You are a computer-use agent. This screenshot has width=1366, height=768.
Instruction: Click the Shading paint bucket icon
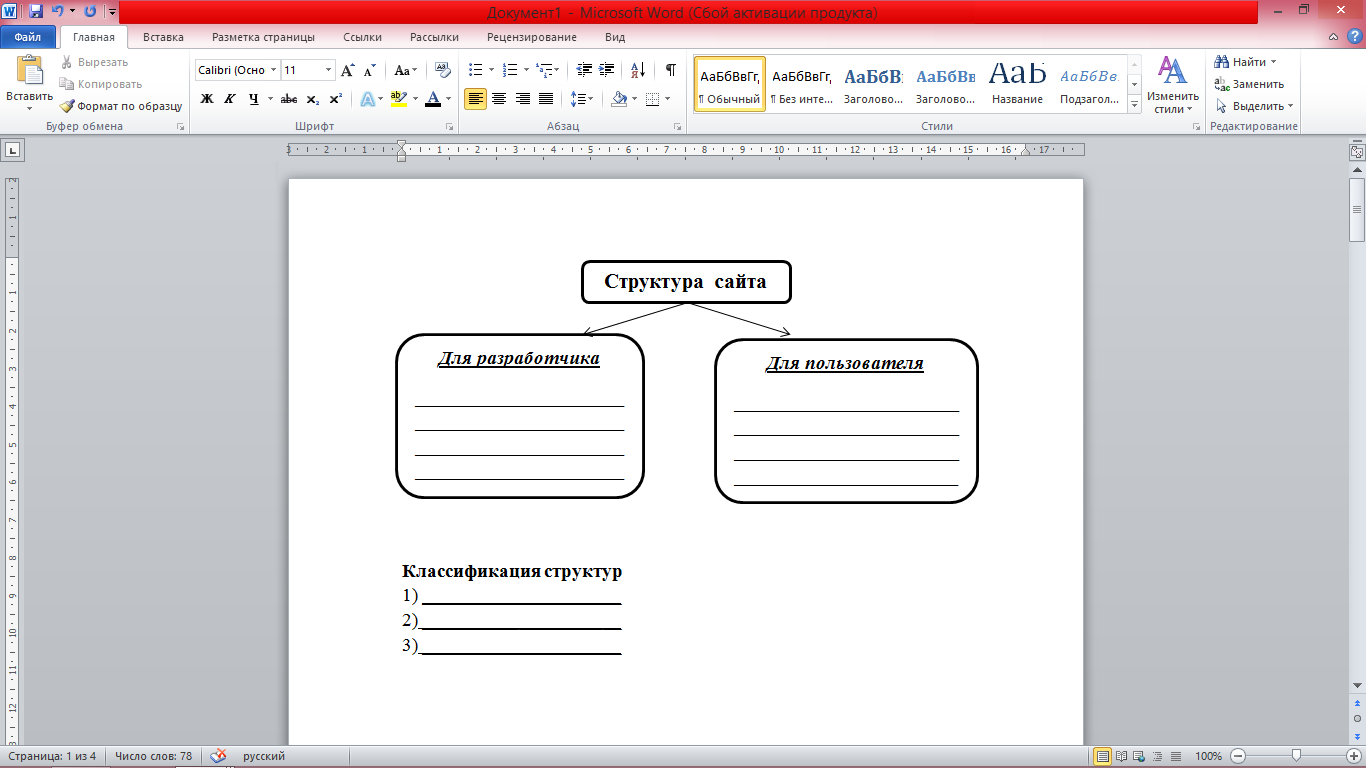click(x=619, y=99)
